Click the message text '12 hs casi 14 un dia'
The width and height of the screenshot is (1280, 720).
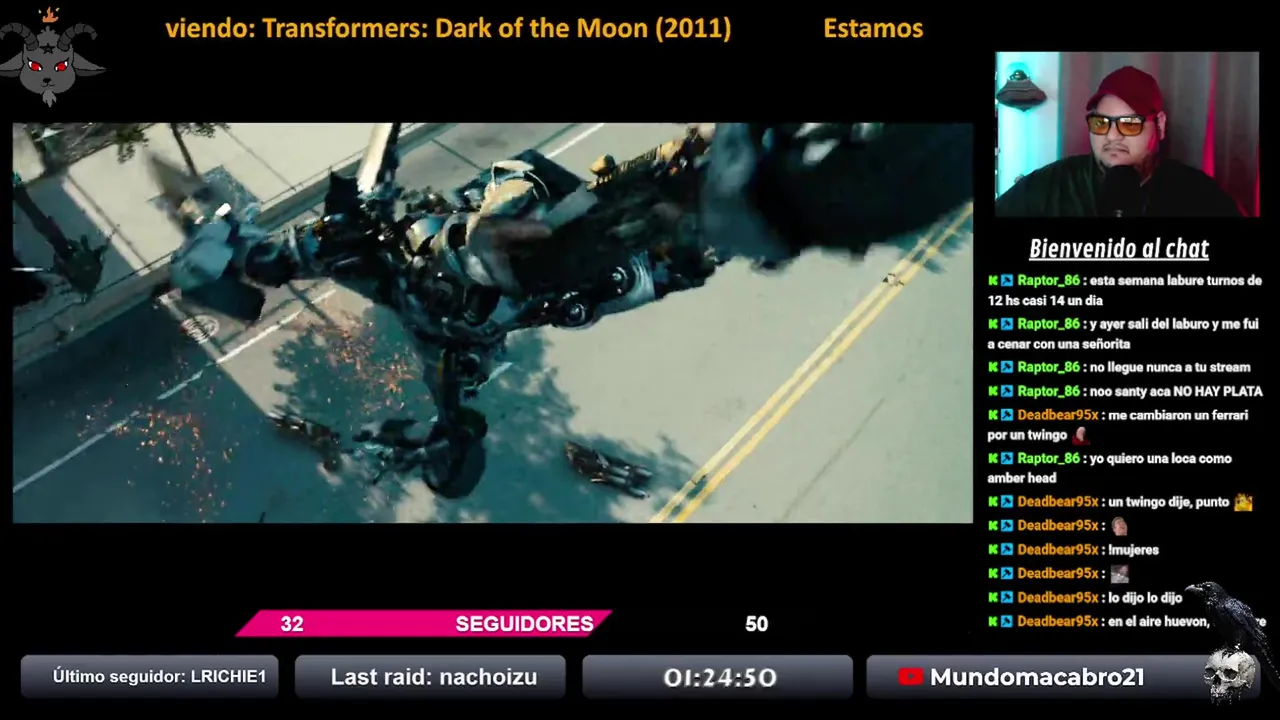click(1045, 300)
